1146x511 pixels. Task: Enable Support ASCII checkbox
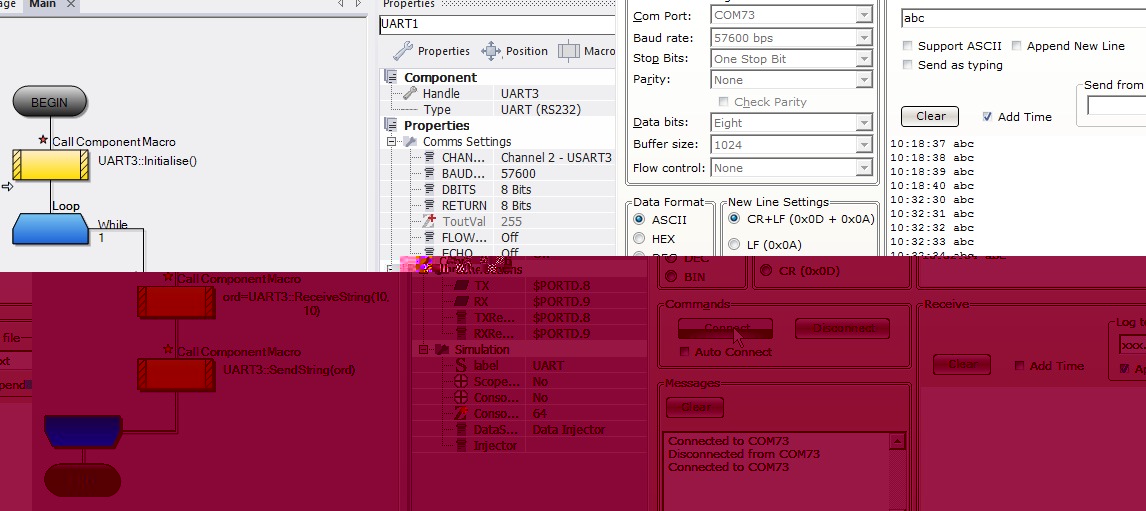click(x=908, y=45)
